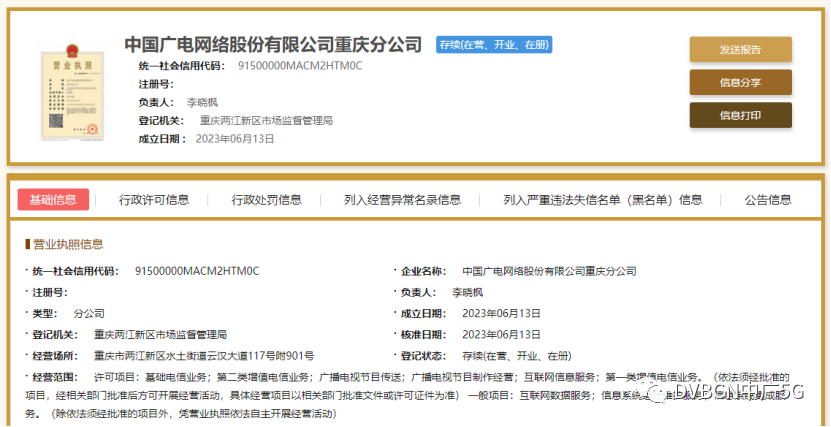831x427 pixels.
Task: Open the 列入经营异常名录信息 tab
Action: tap(402, 200)
